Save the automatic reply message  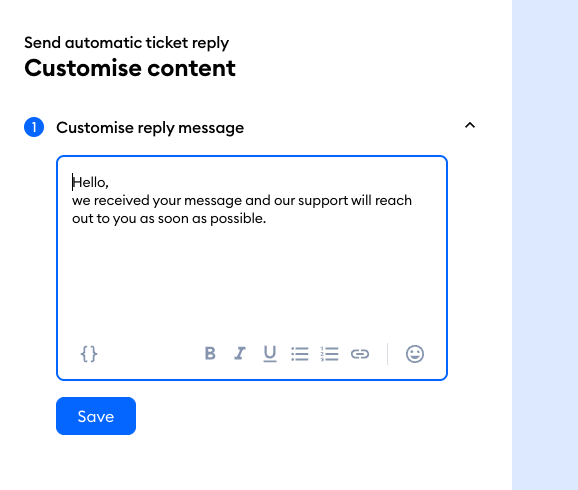coord(96,416)
